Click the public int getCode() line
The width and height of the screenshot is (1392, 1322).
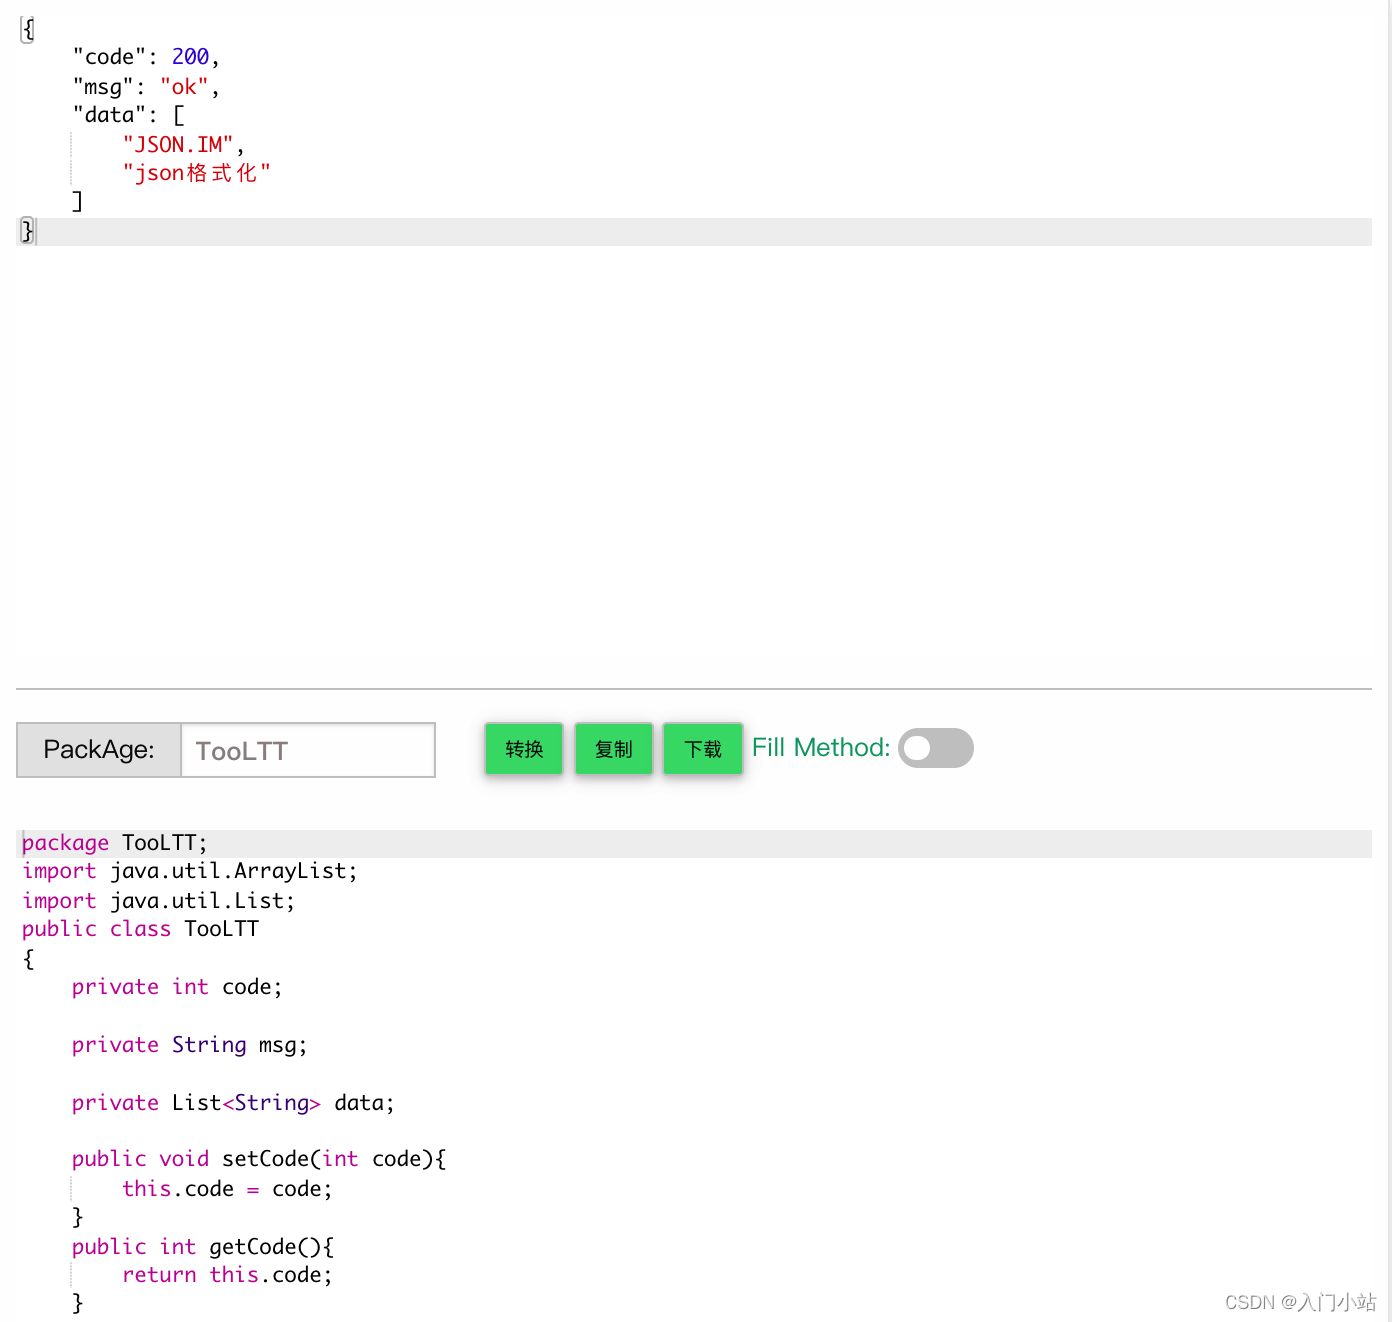203,1247
